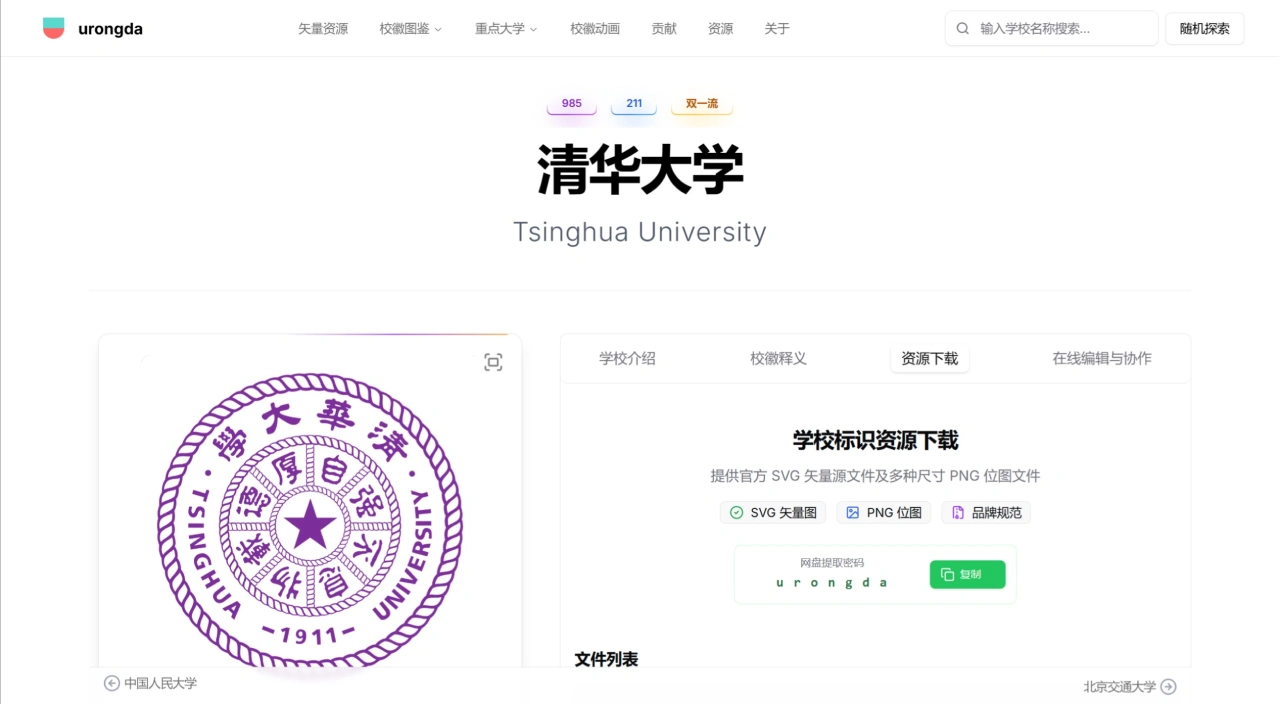Click the SVG 矢量图 chip
Screen dimensions: 1280x704
773,513
